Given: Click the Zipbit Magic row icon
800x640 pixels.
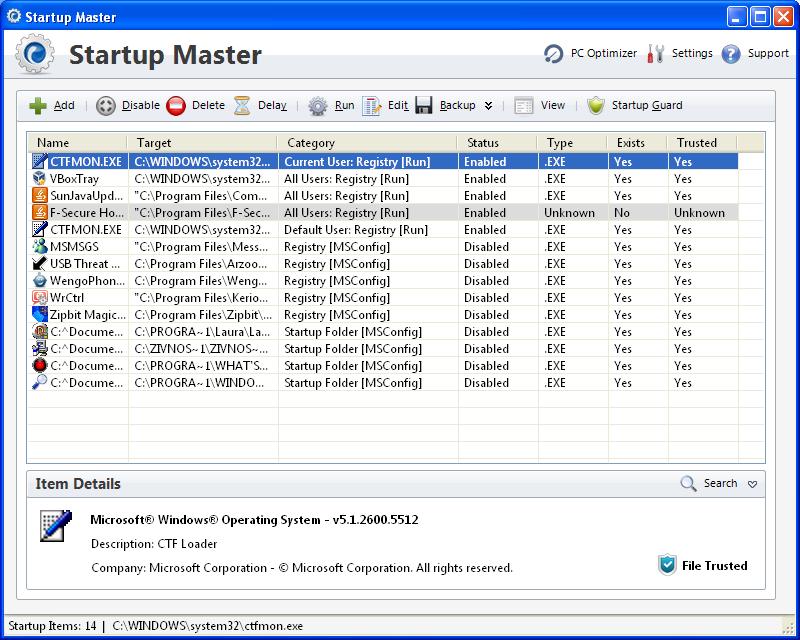Looking at the screenshot, I should pyautogui.click(x=39, y=314).
